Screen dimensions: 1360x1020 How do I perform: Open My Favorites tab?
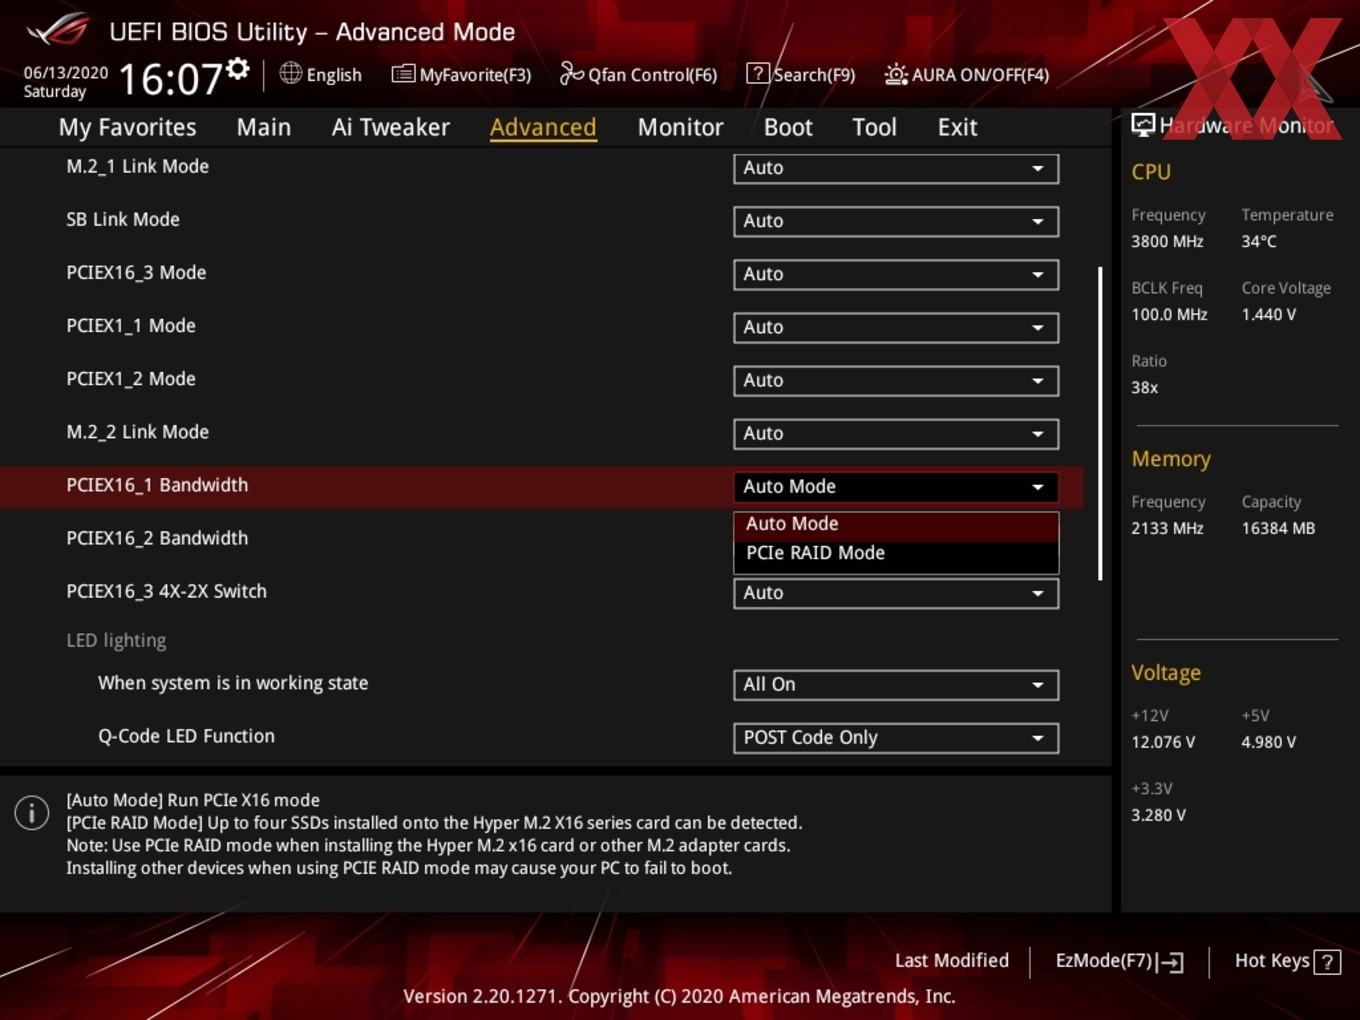click(128, 127)
